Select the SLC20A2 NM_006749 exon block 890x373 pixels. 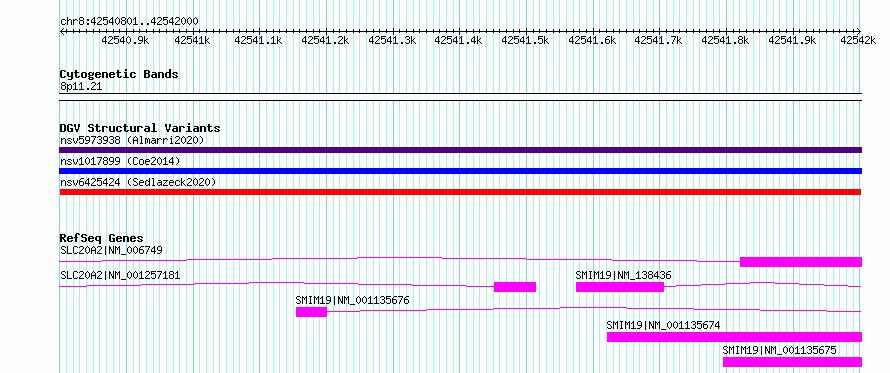[x=801, y=262]
